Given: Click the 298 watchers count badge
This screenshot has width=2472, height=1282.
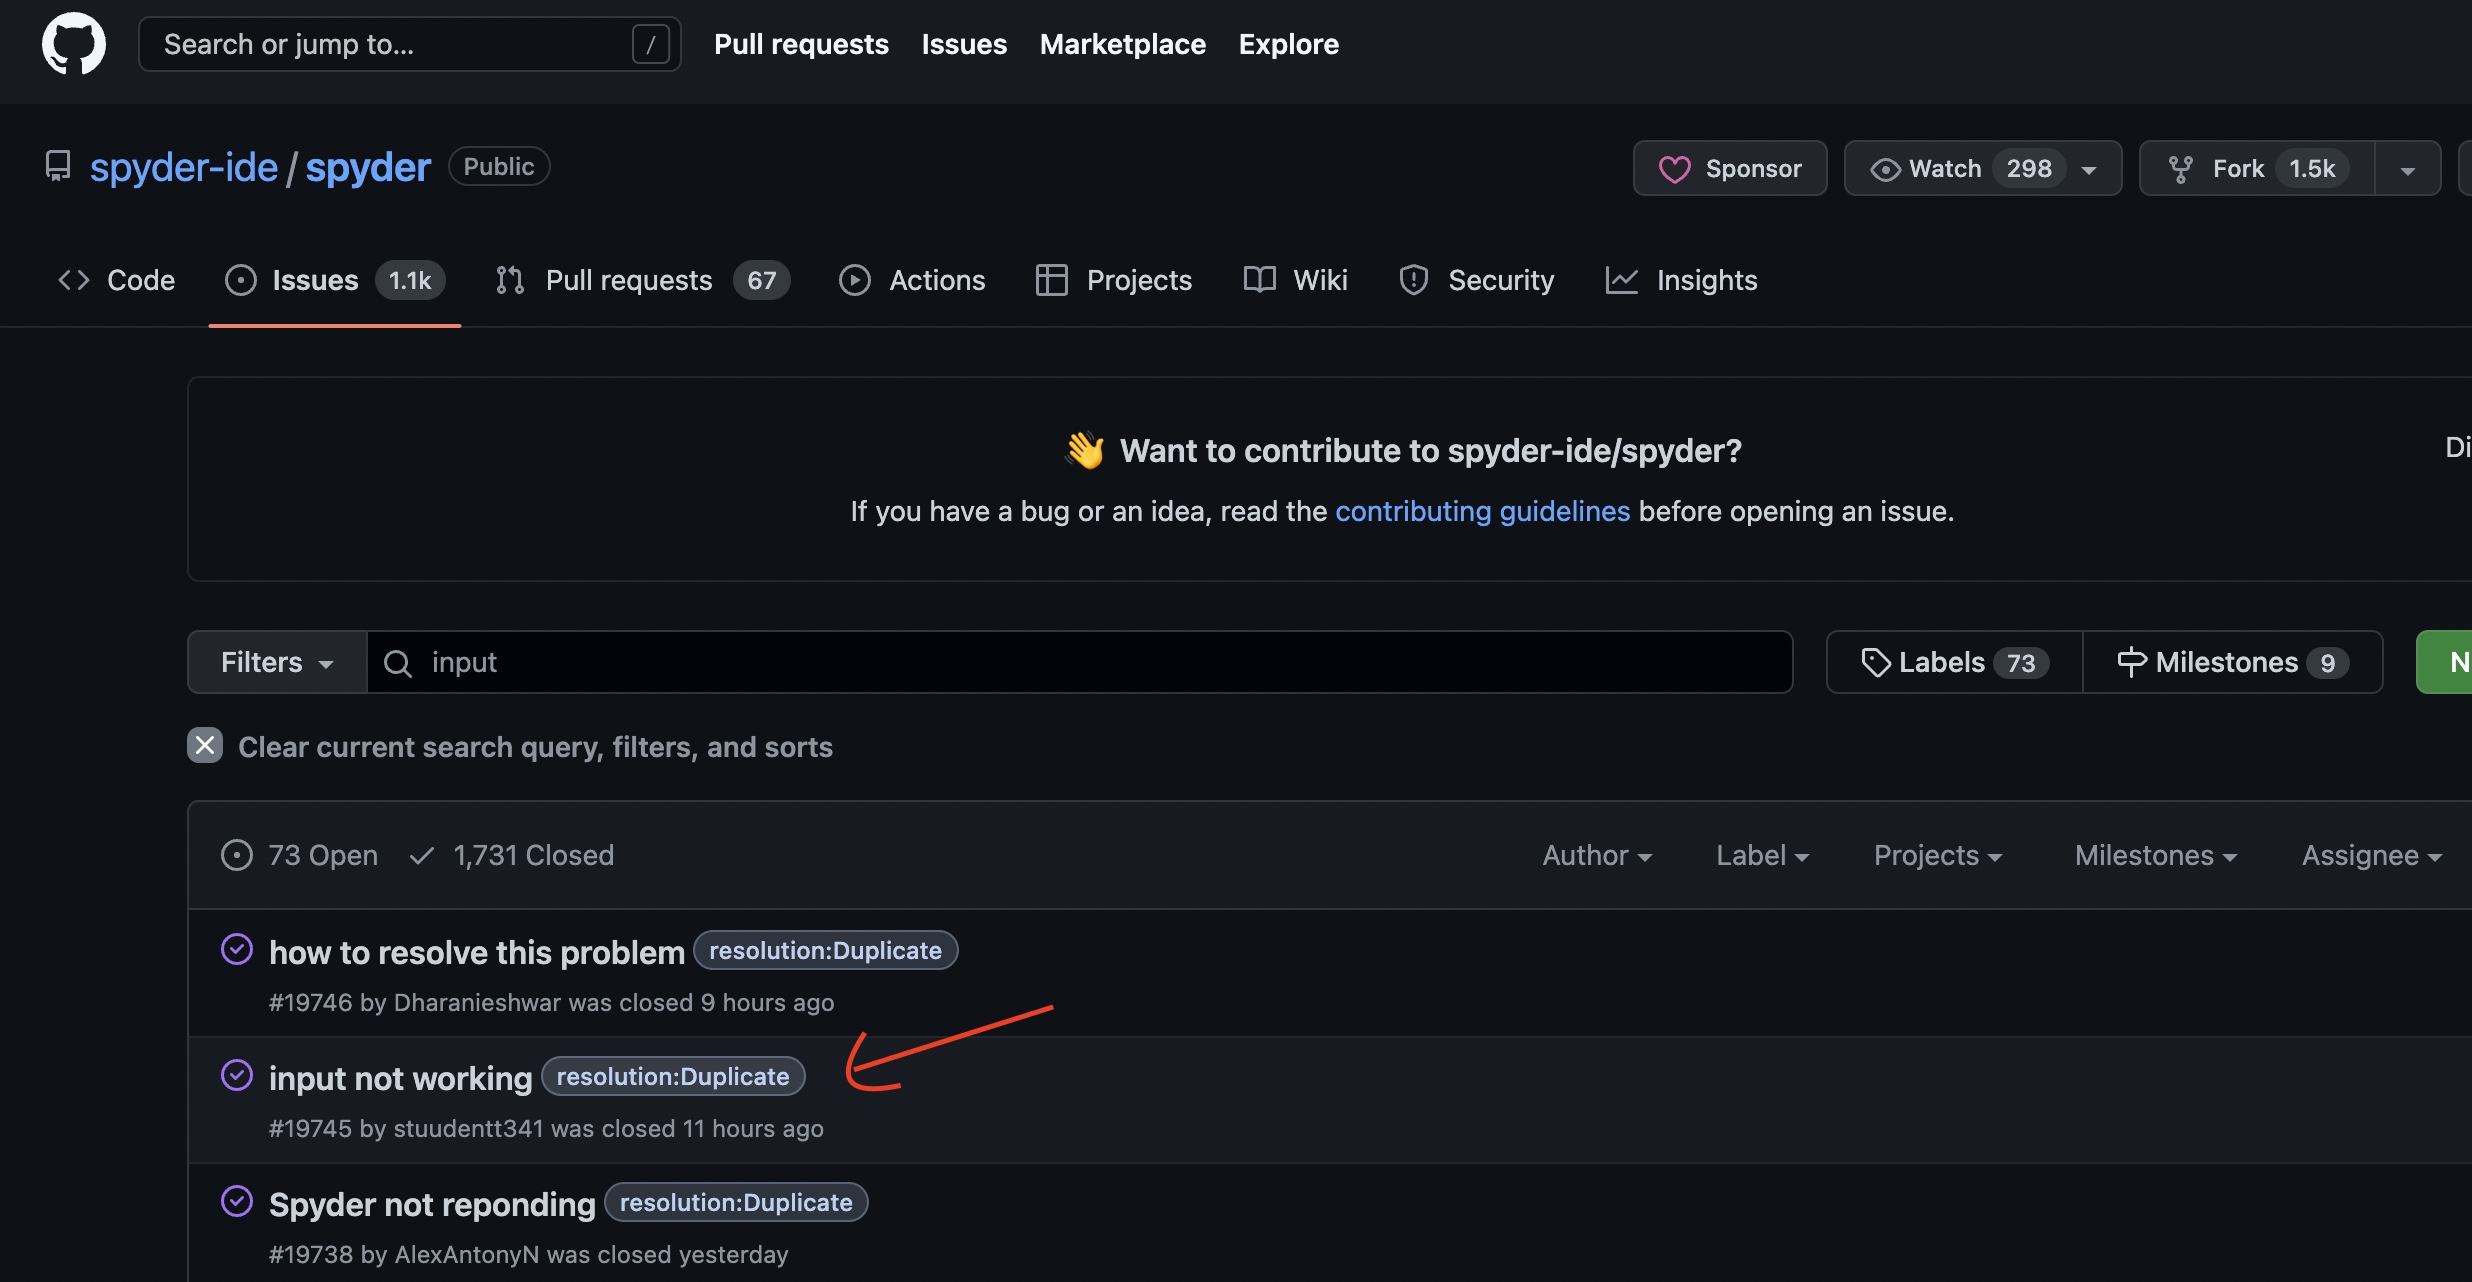Looking at the screenshot, I should click(x=2029, y=169).
